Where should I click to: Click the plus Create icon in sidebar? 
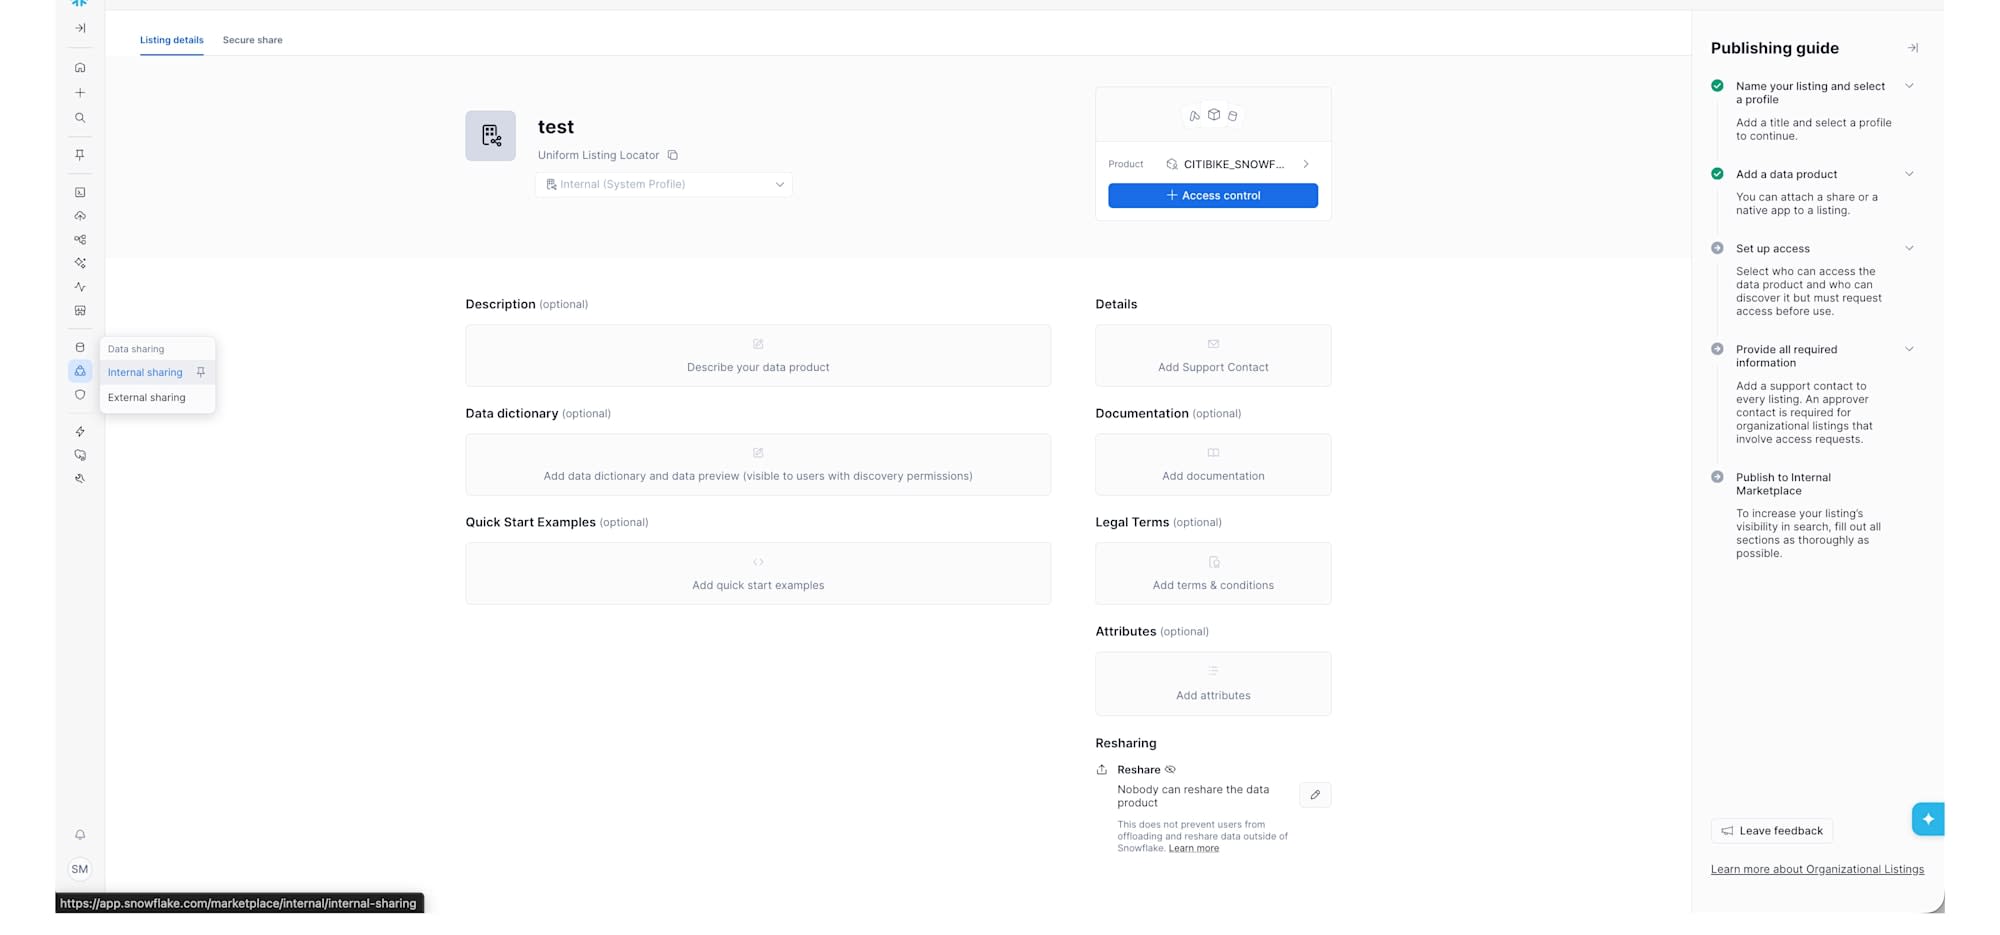[80, 93]
